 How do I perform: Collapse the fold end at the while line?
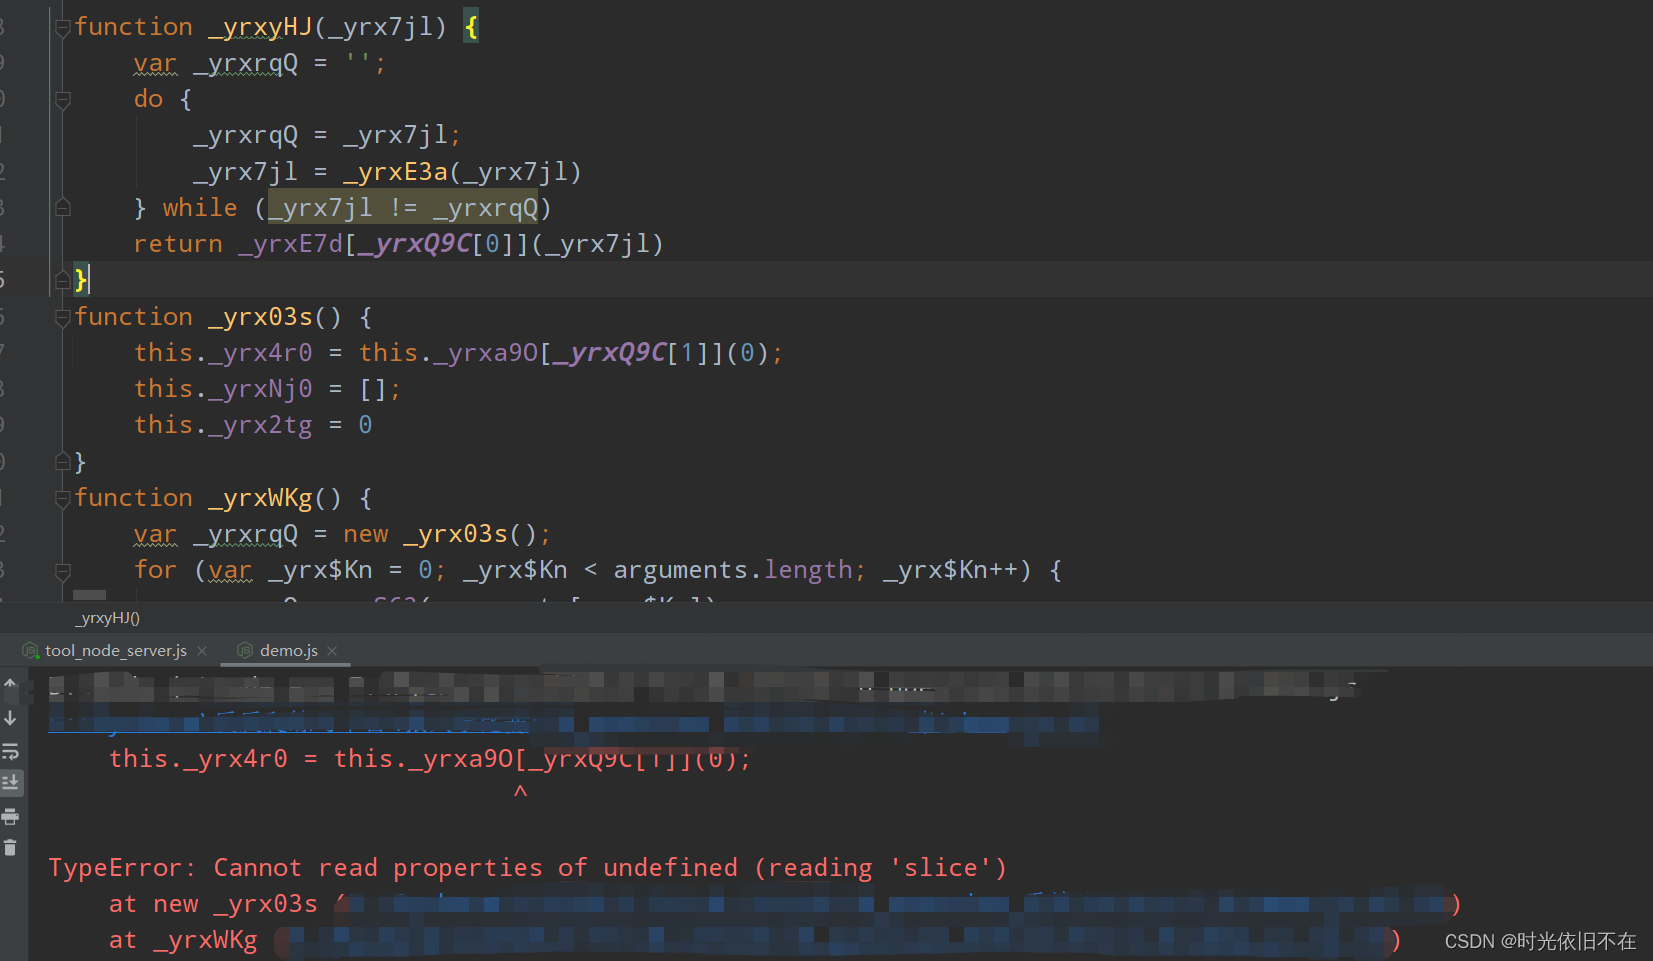(x=62, y=208)
